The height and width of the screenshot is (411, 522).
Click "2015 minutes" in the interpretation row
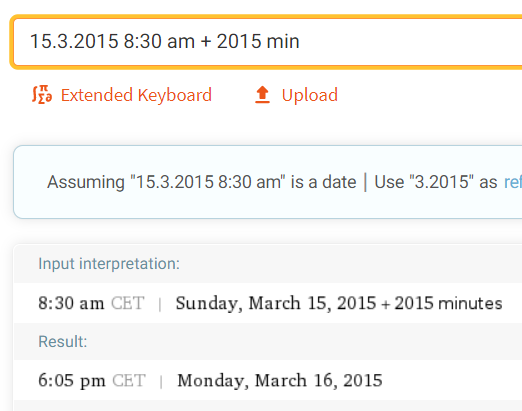[448, 303]
